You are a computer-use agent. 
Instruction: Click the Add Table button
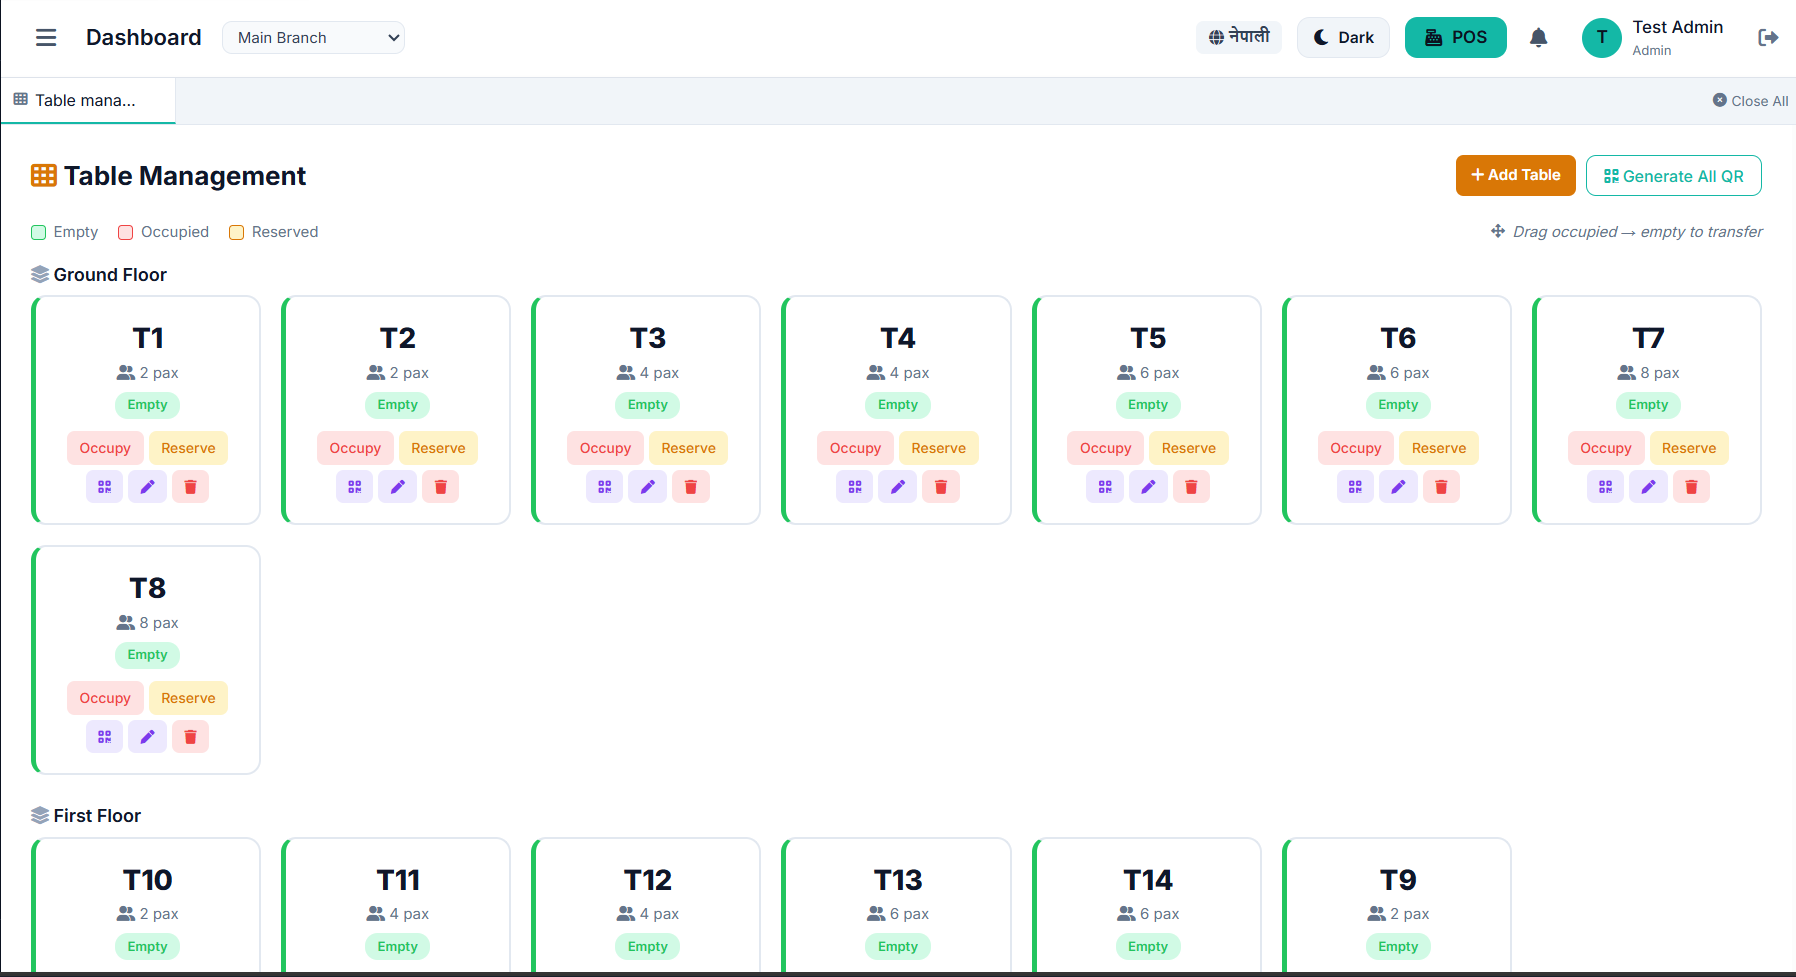pyautogui.click(x=1516, y=175)
